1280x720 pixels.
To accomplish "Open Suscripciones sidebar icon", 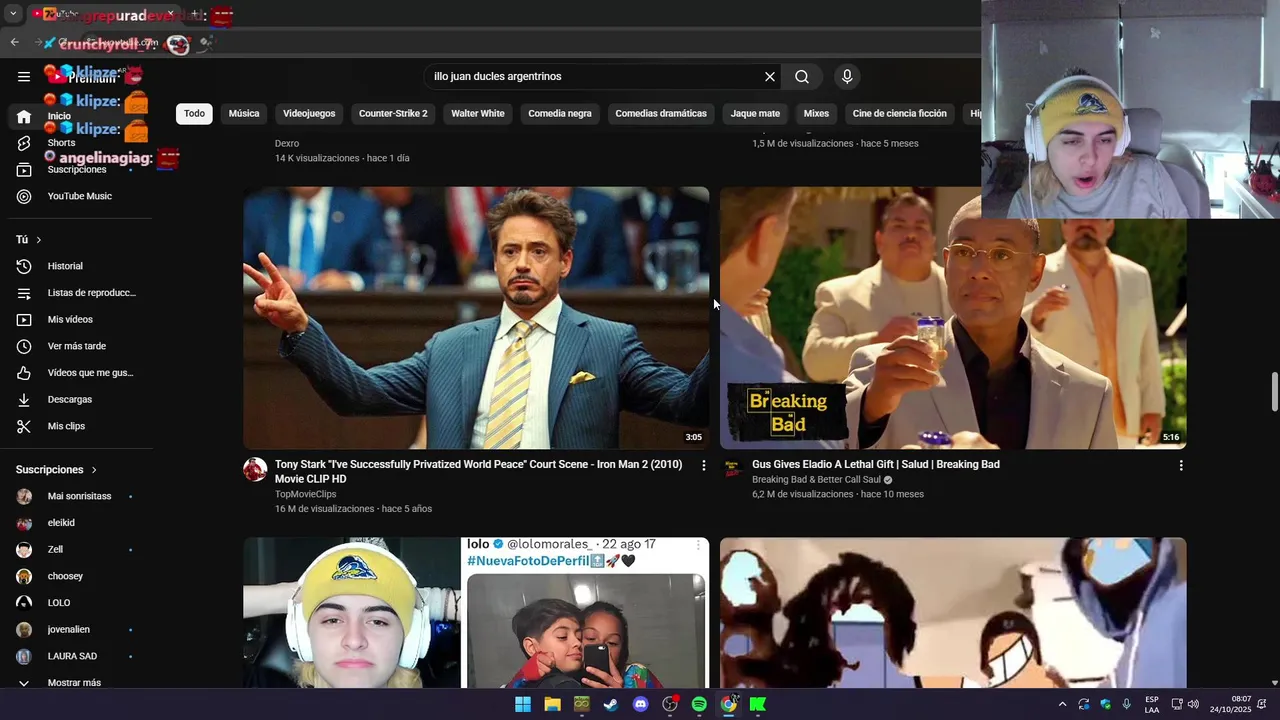I will [24, 170].
